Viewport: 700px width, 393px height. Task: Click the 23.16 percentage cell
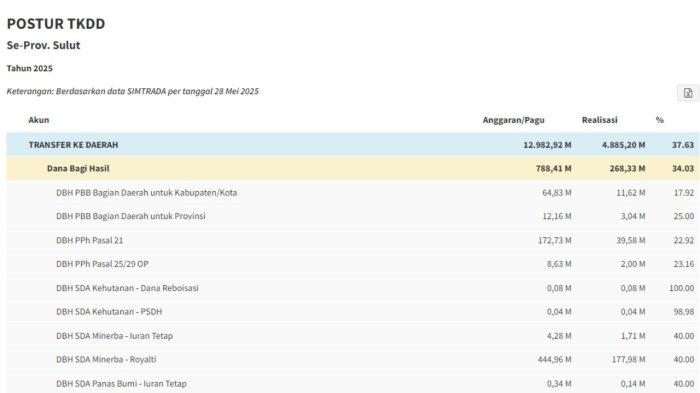point(684,264)
